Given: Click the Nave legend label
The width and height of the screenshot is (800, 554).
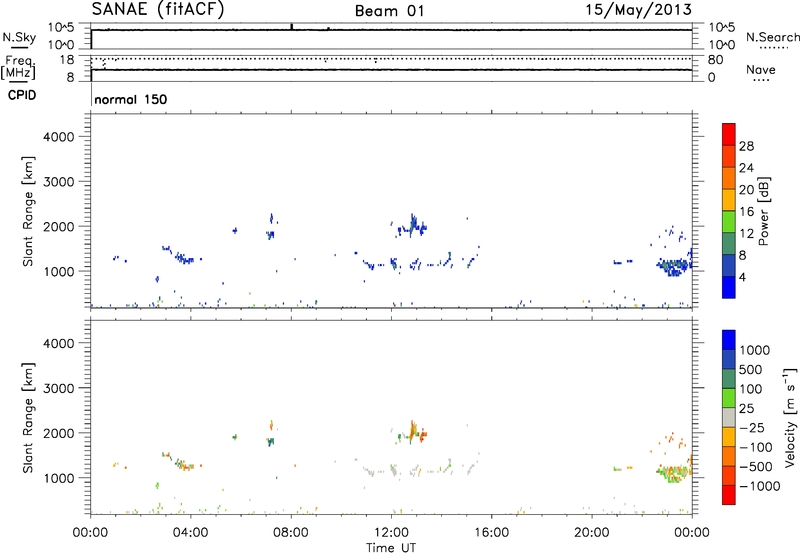Looking at the screenshot, I should [761, 69].
